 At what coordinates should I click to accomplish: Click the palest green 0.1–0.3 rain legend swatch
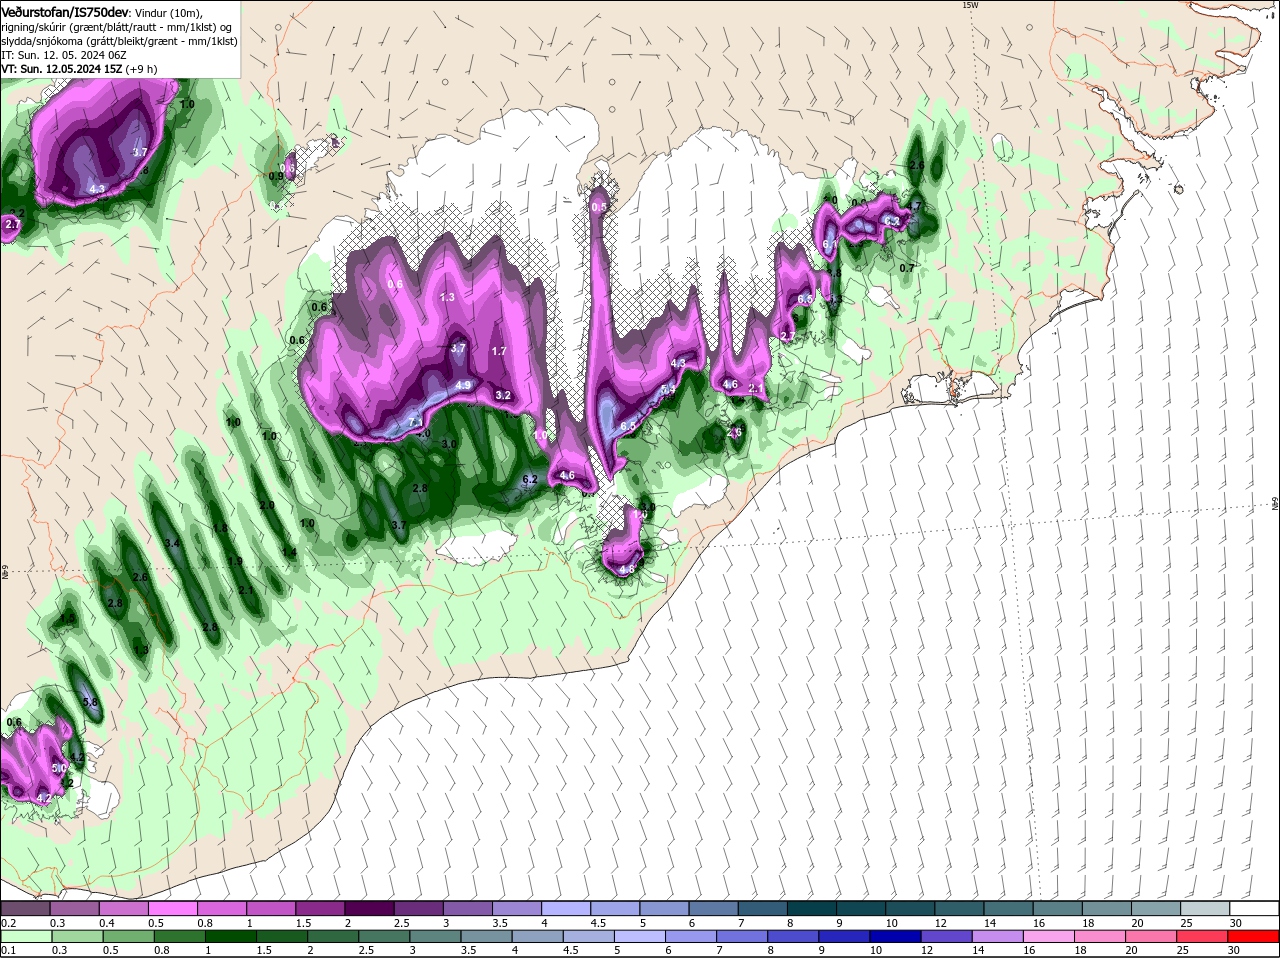coord(25,936)
